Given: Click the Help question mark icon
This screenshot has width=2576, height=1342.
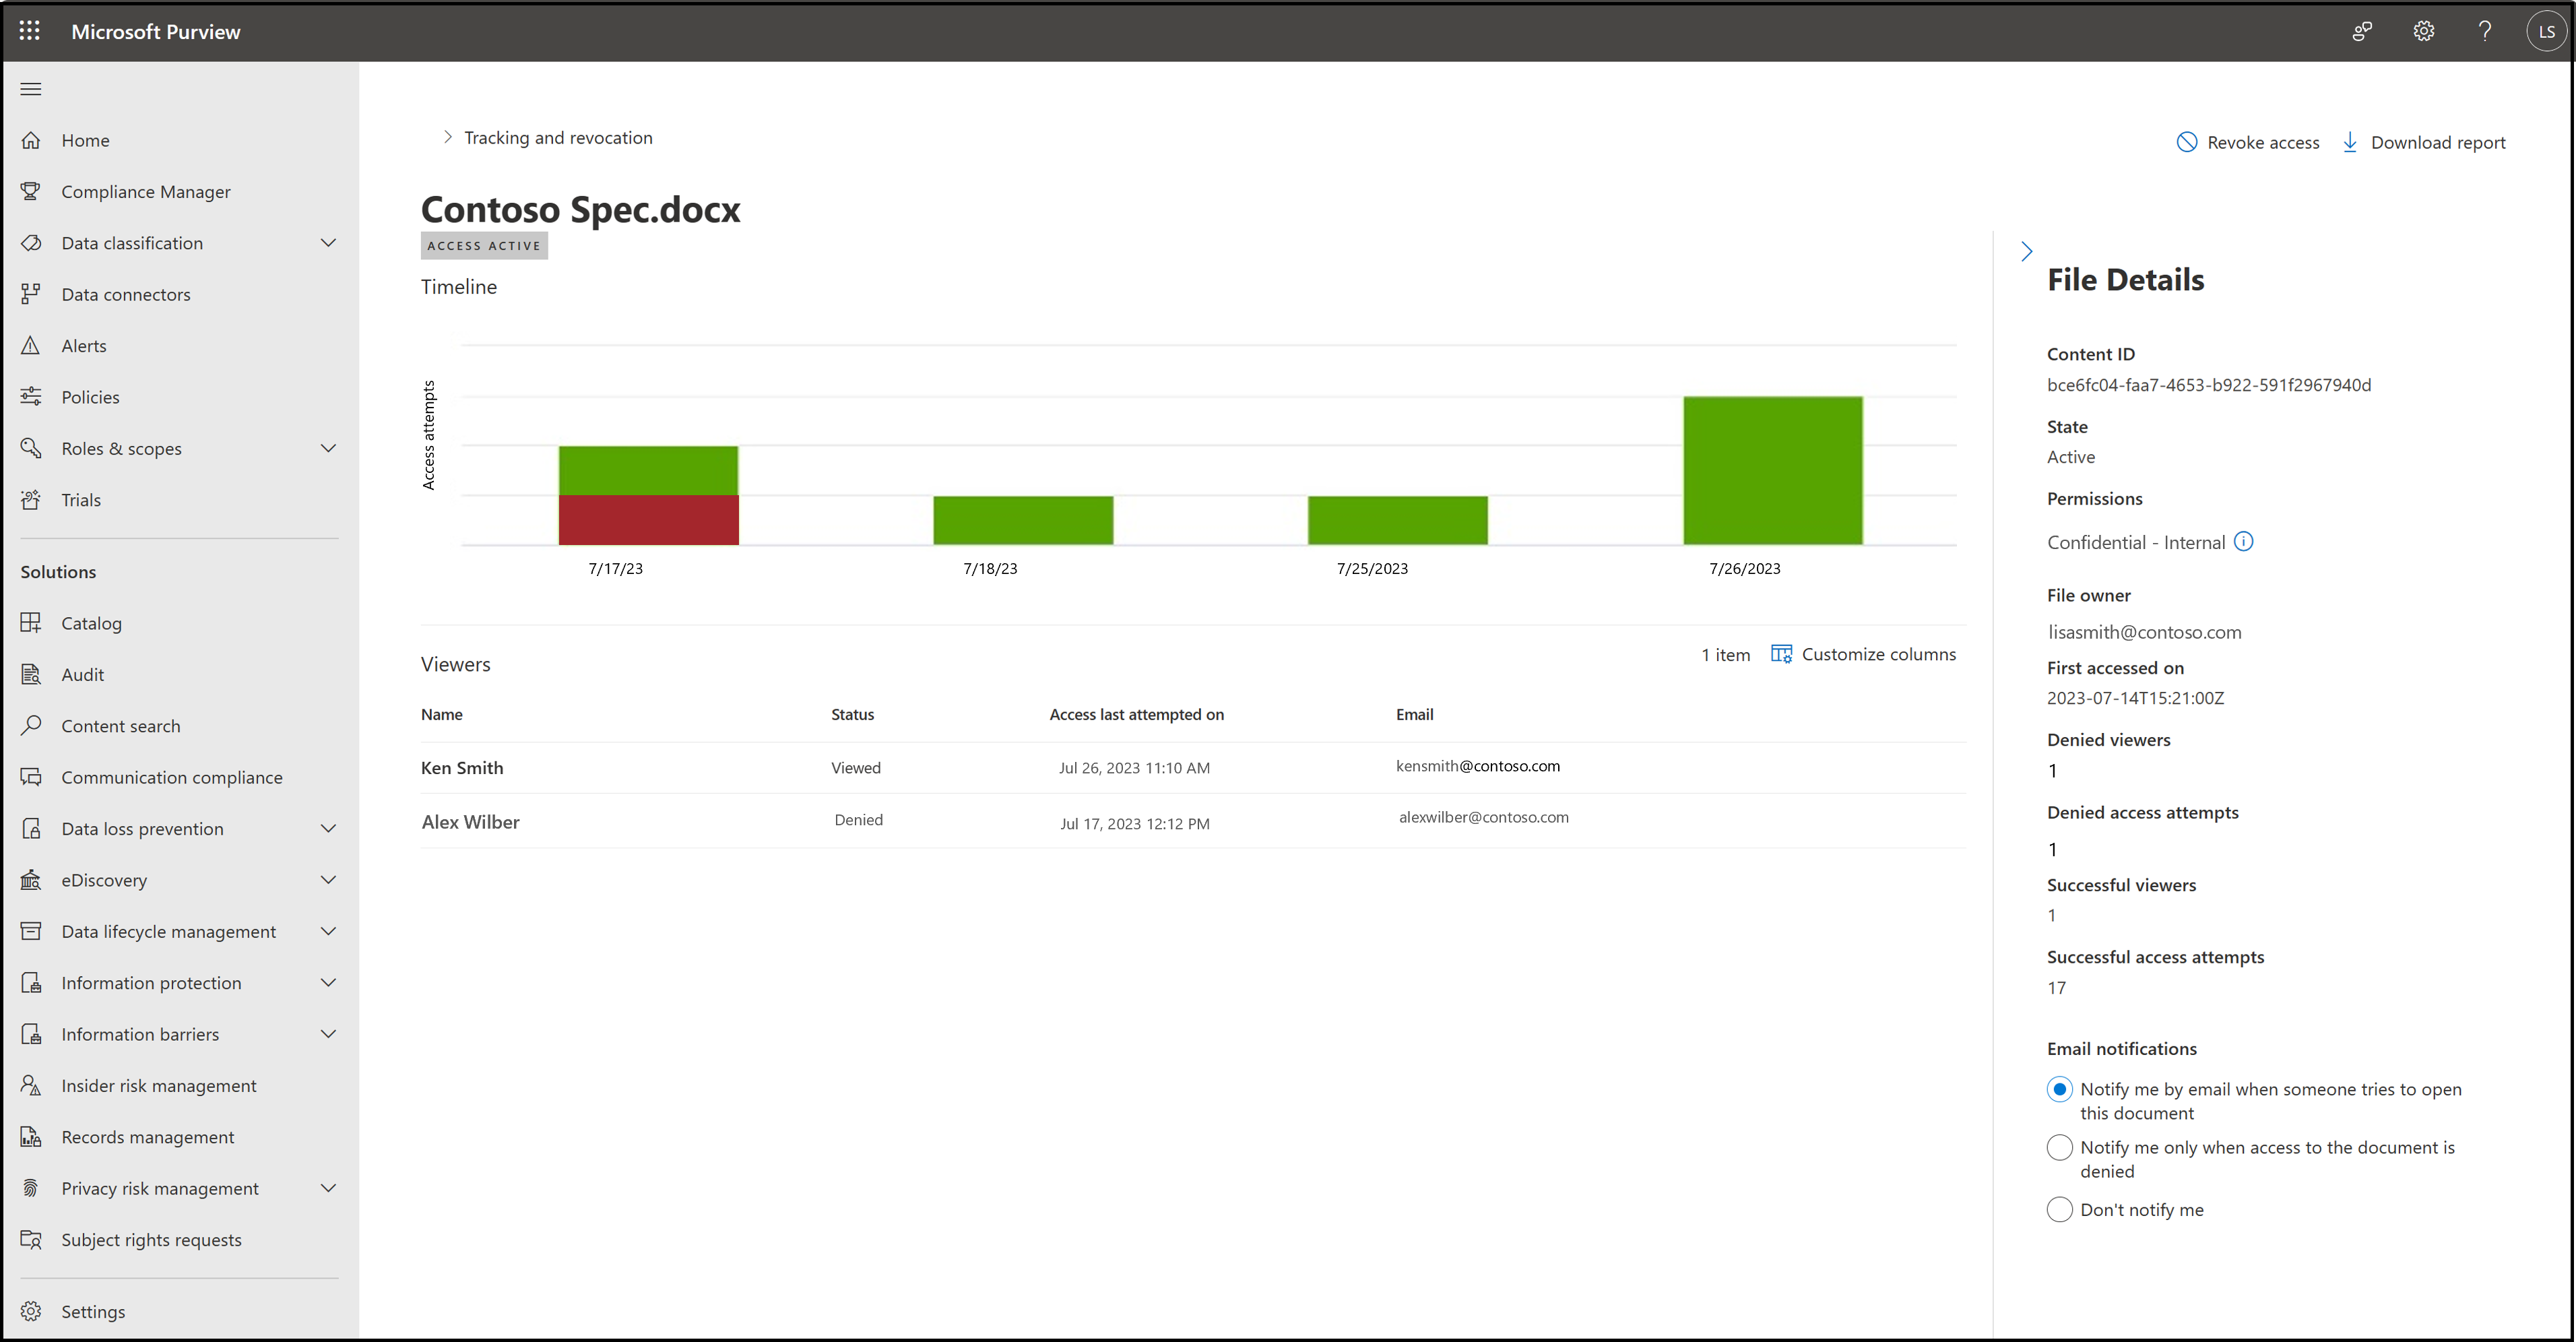Looking at the screenshot, I should pyautogui.click(x=2486, y=31).
